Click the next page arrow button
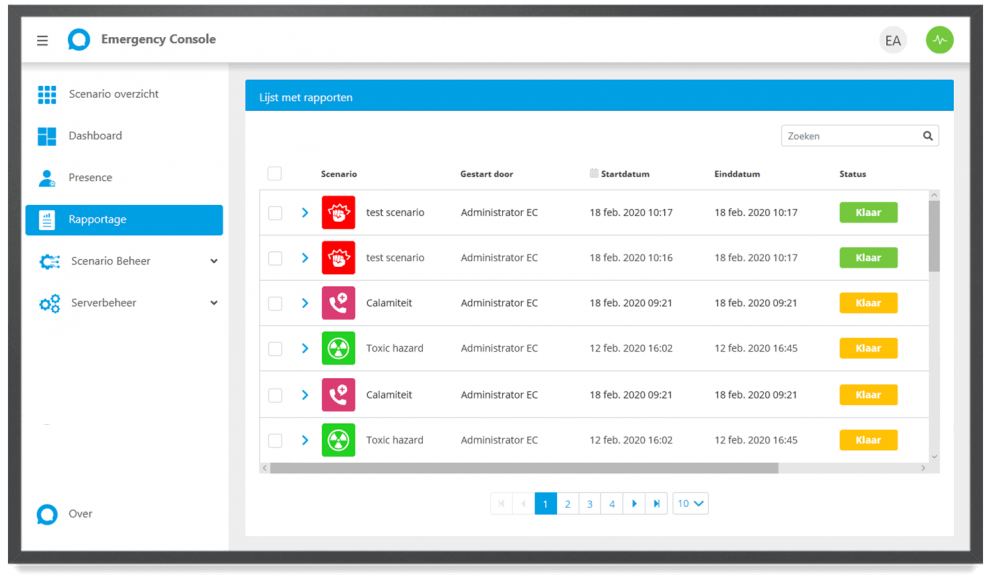The image size is (991, 581). pos(634,503)
